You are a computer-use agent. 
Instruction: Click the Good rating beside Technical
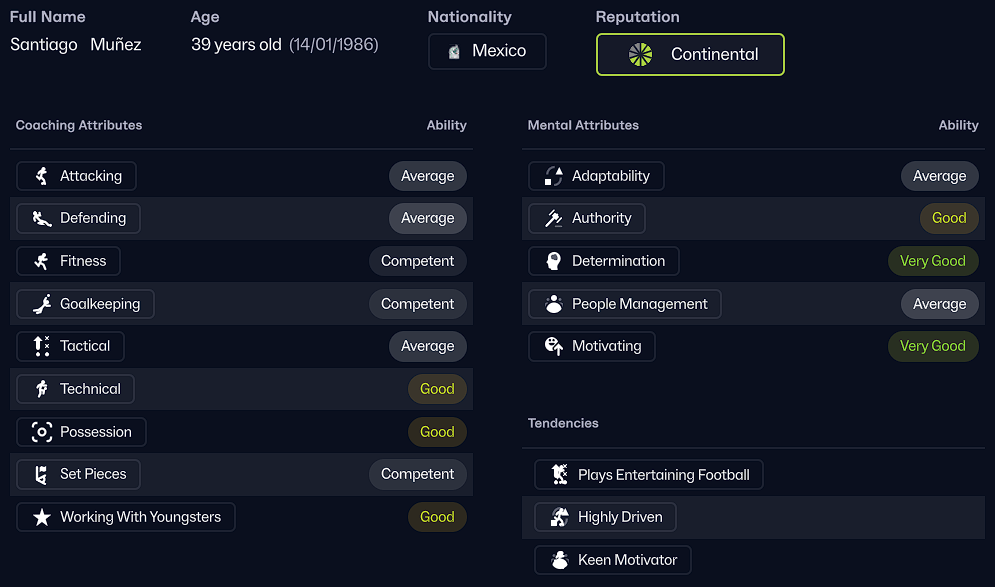(x=437, y=389)
